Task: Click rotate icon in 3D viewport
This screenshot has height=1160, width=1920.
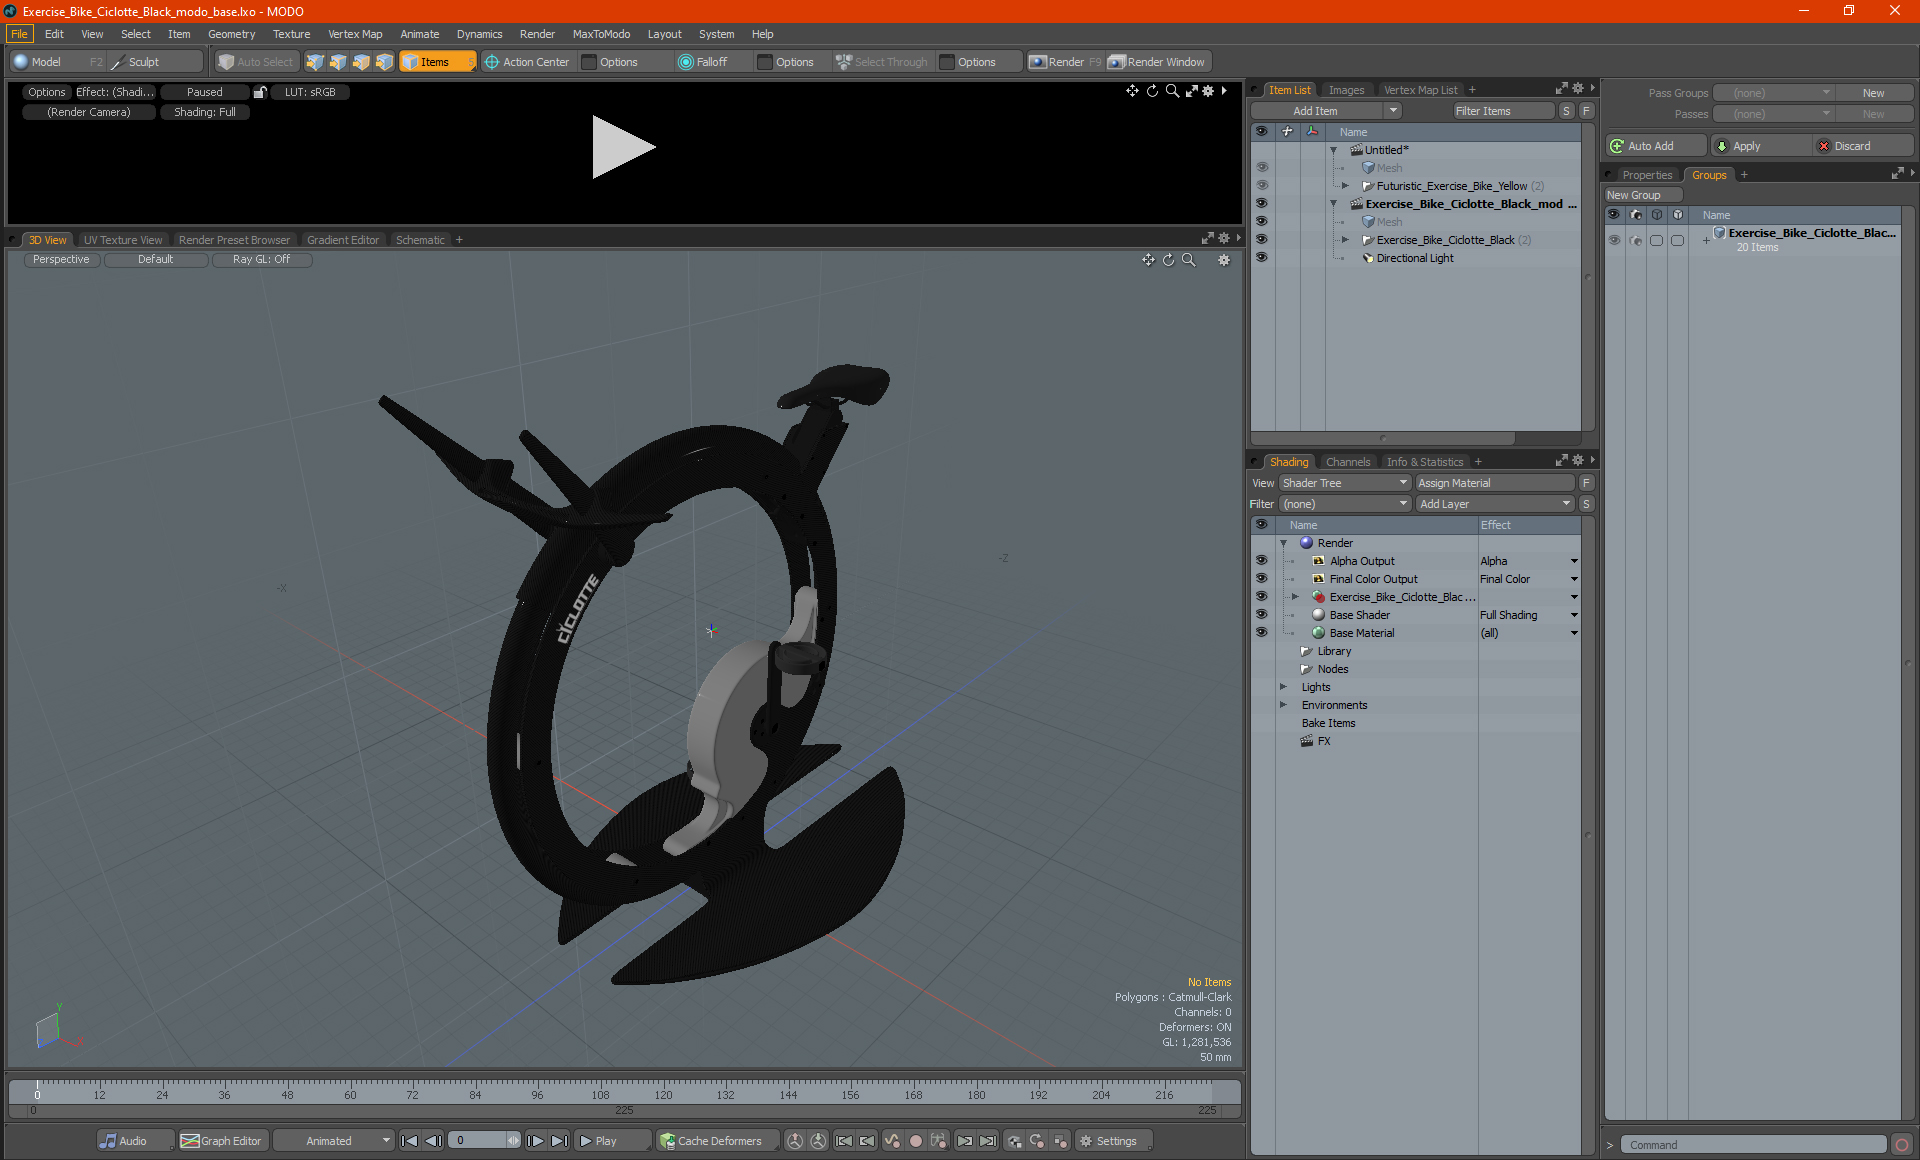Action: (1168, 260)
